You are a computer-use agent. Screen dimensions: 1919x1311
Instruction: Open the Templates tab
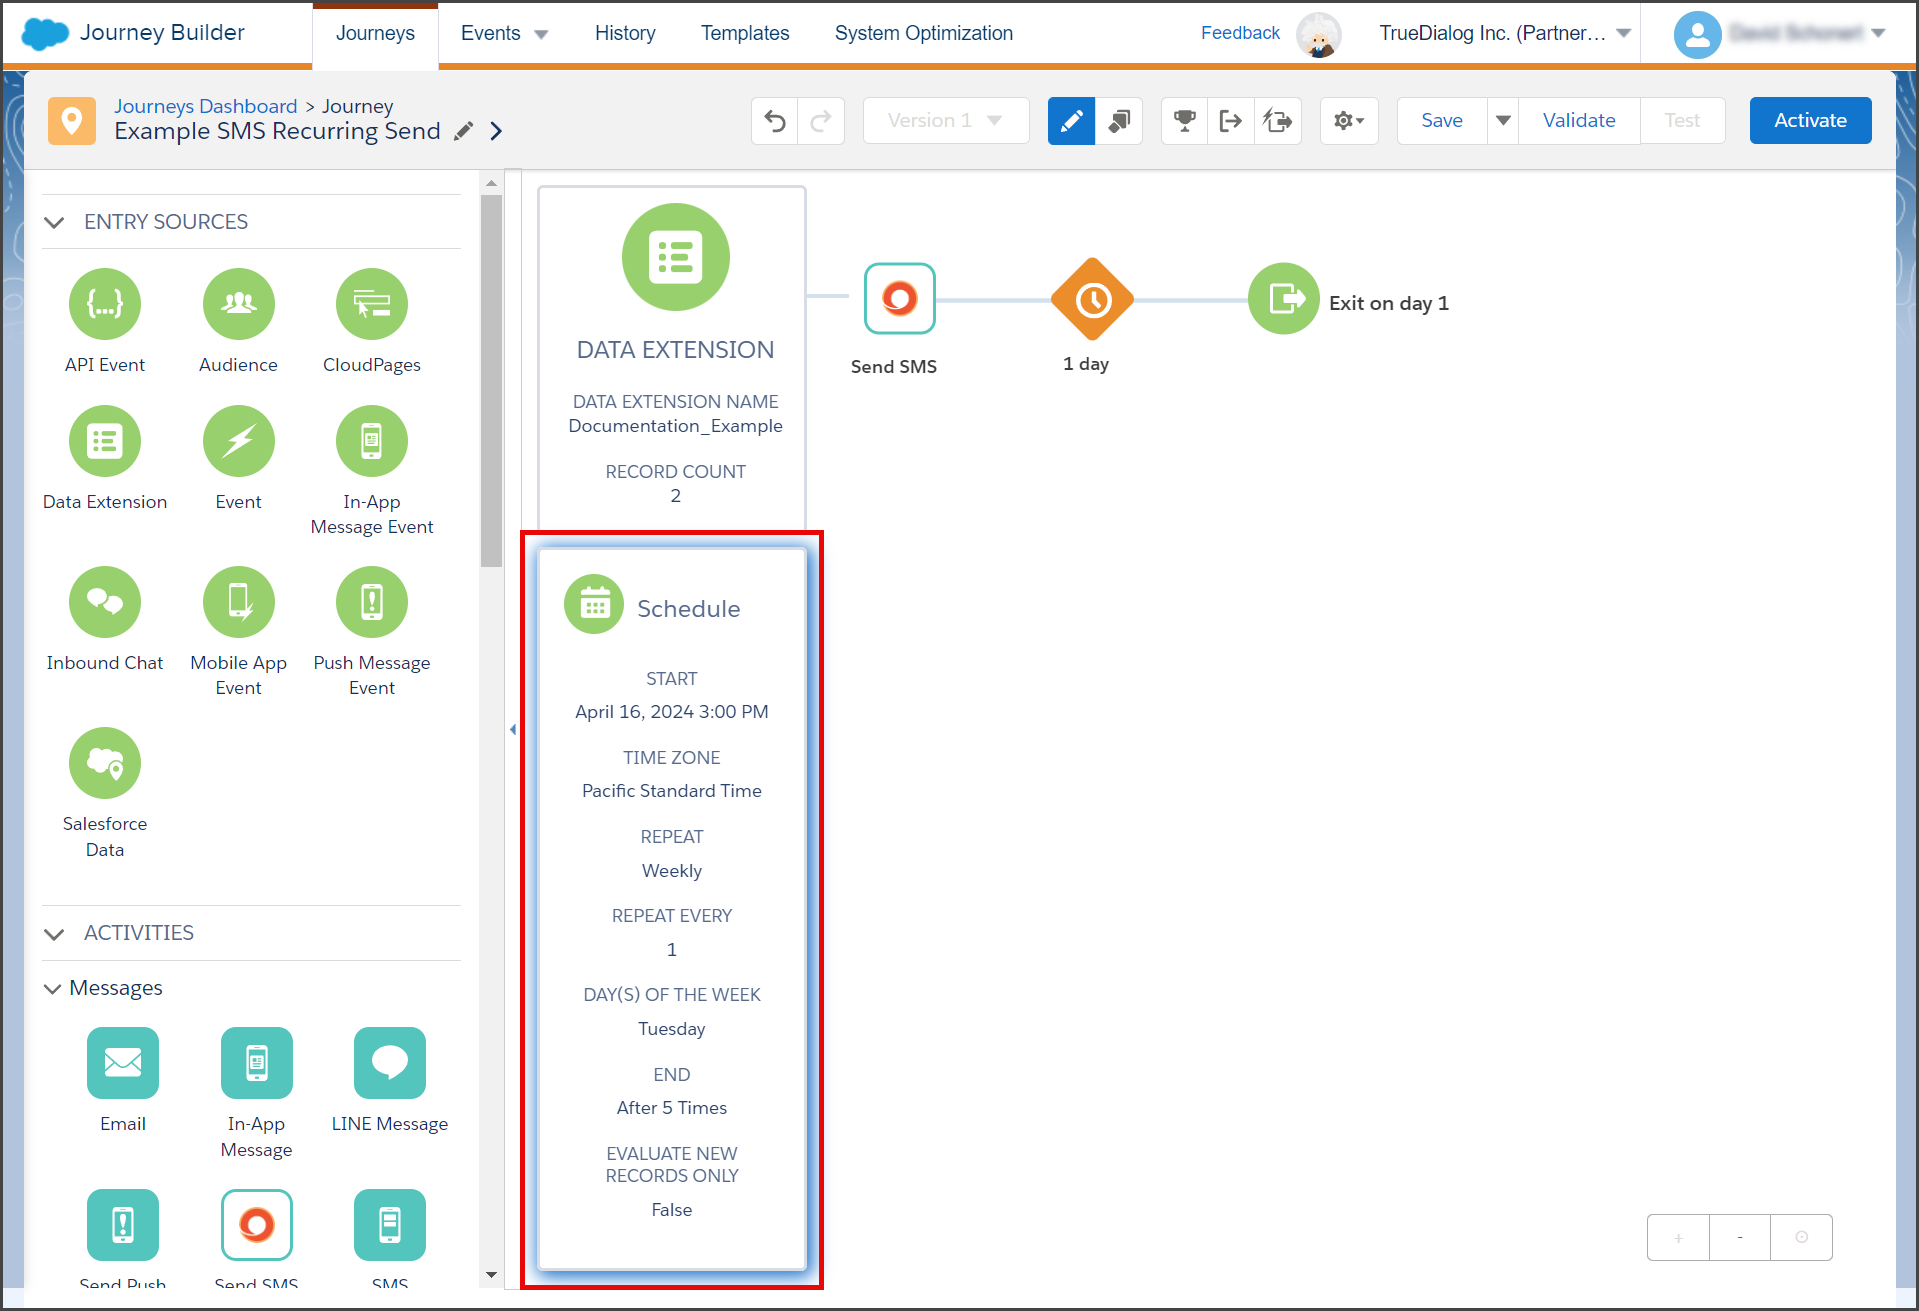point(745,33)
